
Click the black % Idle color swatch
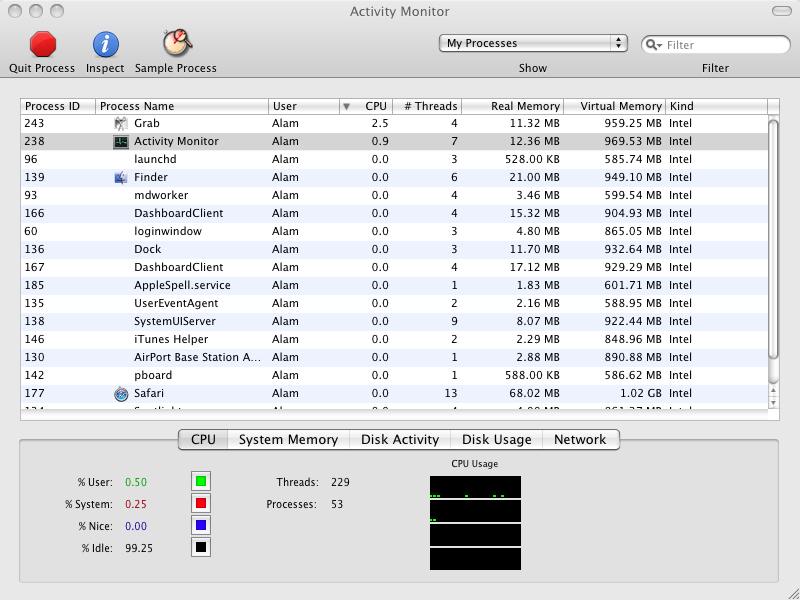pyautogui.click(x=201, y=547)
